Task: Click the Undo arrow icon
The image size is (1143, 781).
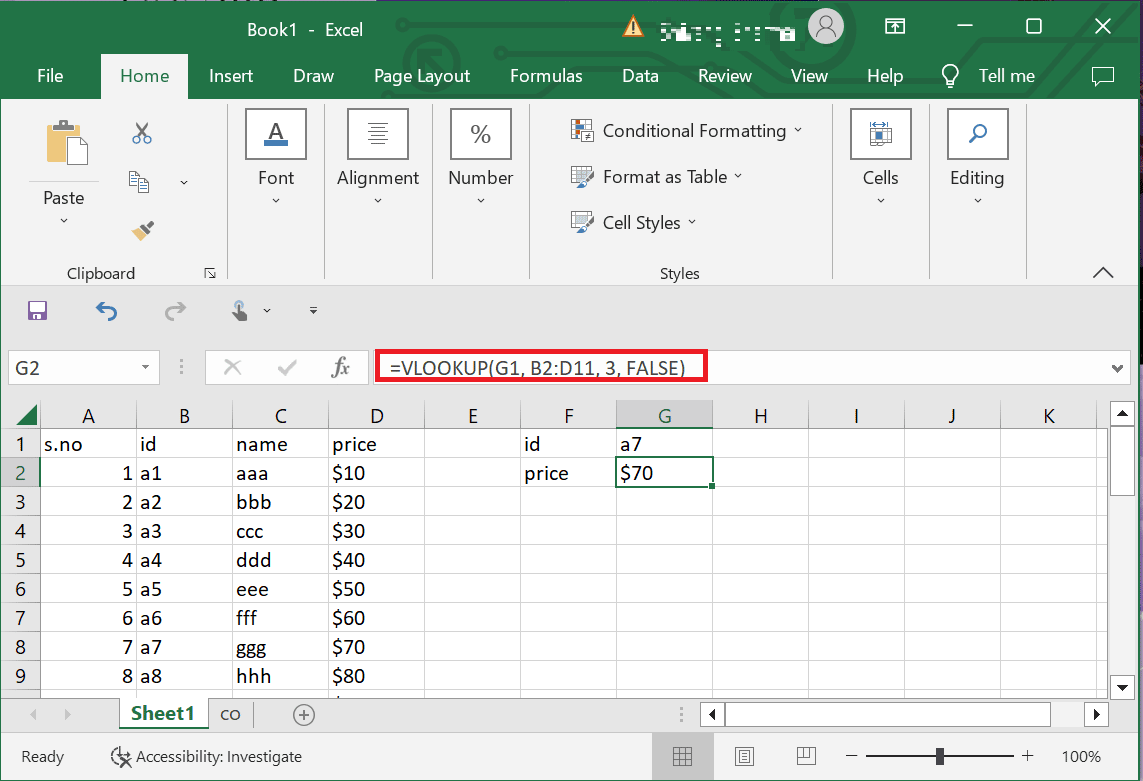Action: 106,311
